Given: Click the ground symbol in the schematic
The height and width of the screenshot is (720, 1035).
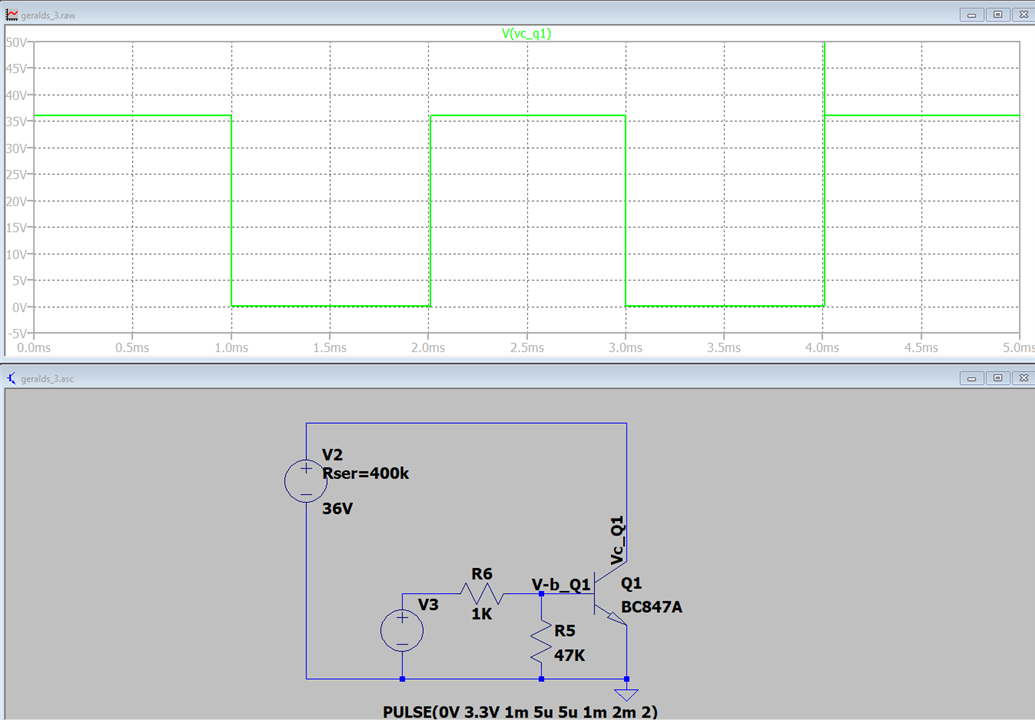Looking at the screenshot, I should point(627,693).
